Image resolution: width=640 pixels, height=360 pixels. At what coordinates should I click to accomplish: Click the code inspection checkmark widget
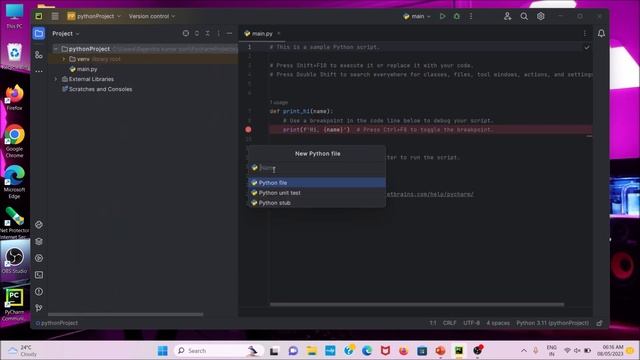(587, 47)
